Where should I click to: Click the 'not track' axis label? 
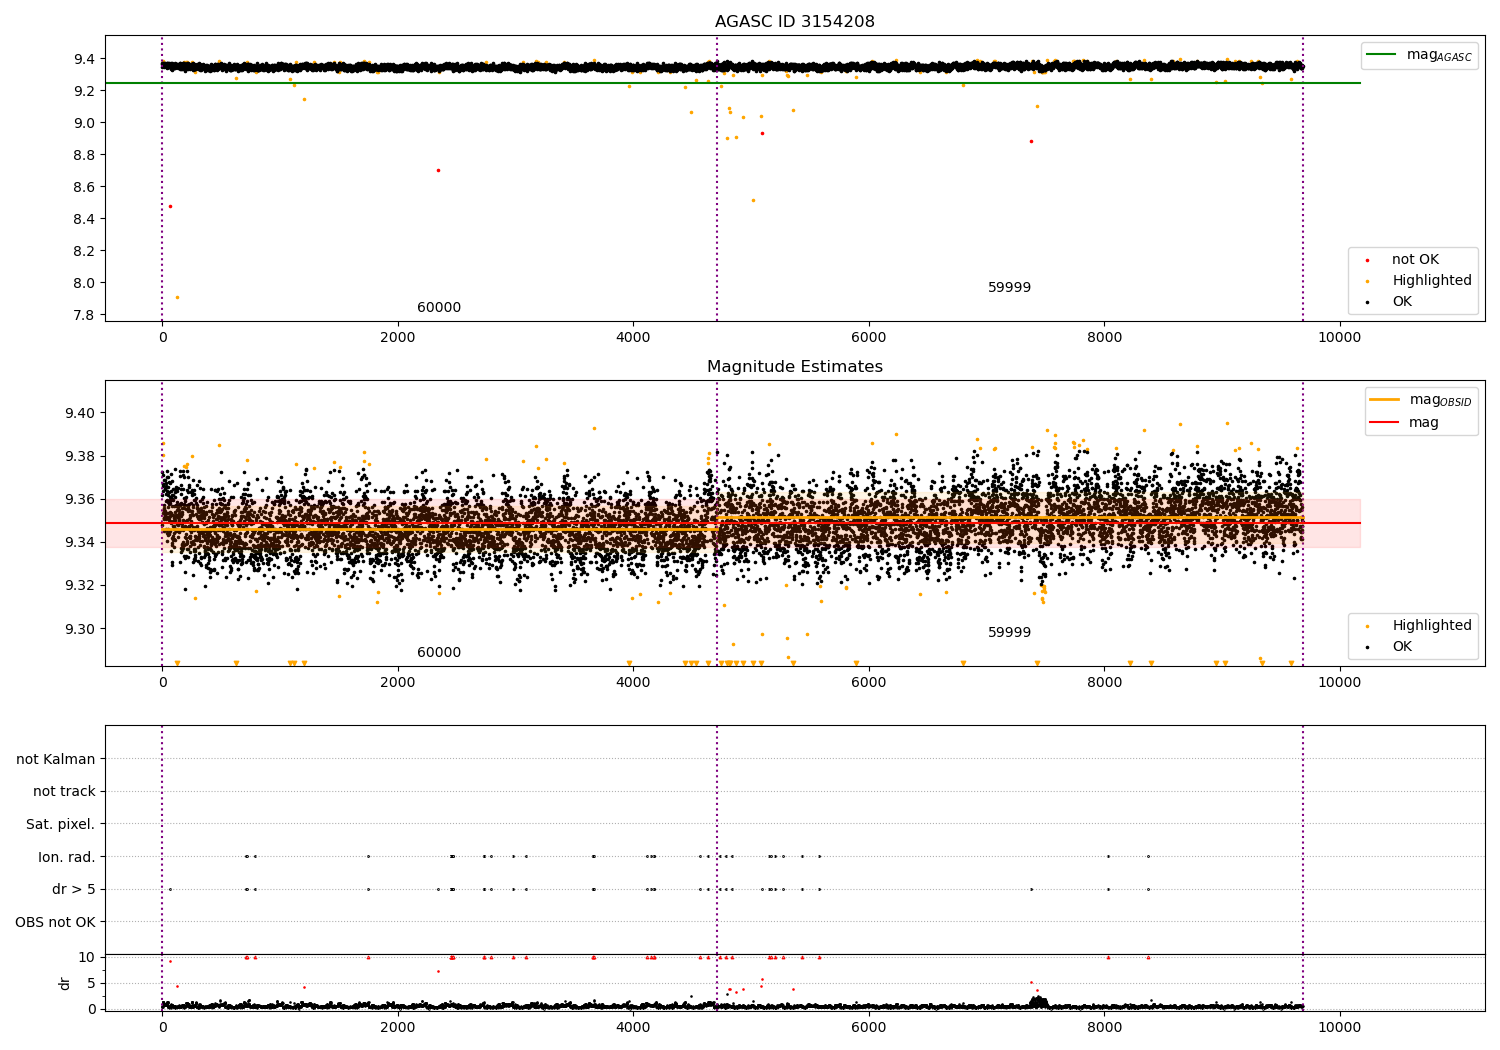point(64,791)
